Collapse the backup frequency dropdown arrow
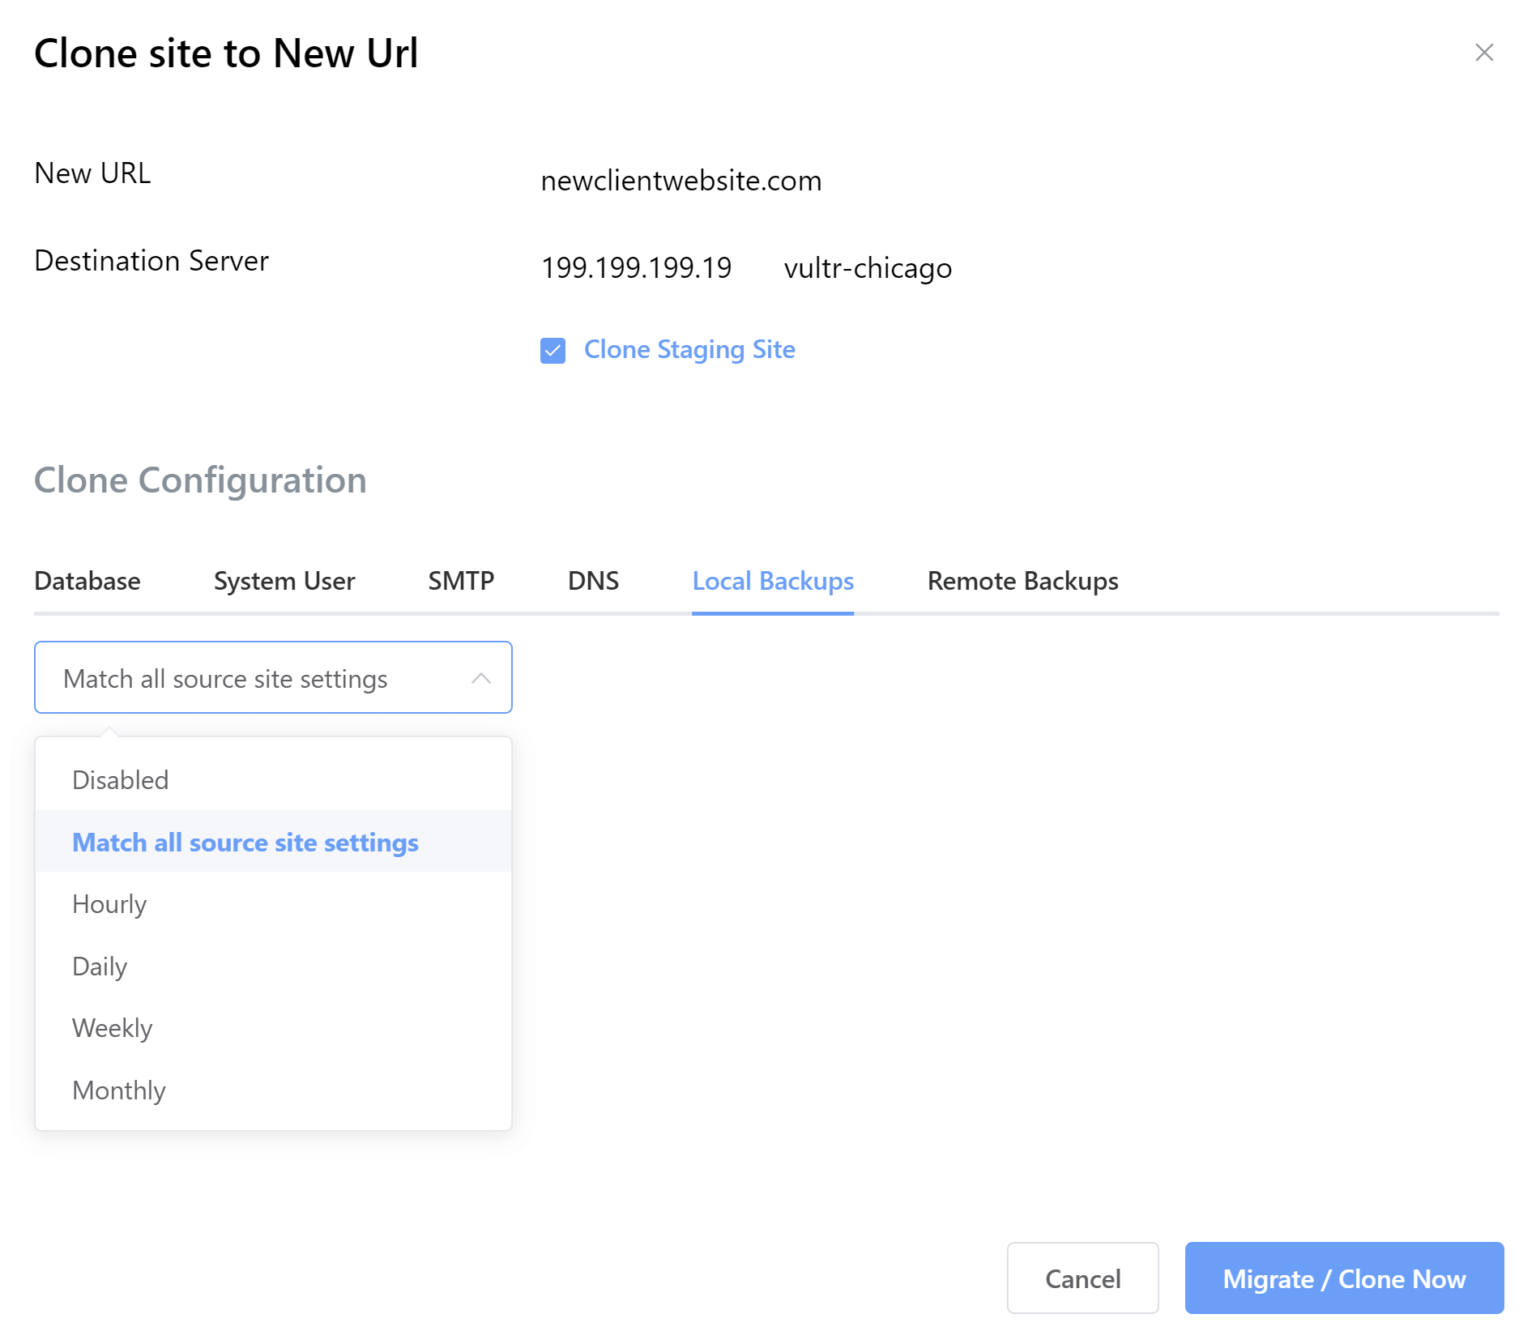Image resolution: width=1536 pixels, height=1344 pixels. pyautogui.click(x=481, y=678)
